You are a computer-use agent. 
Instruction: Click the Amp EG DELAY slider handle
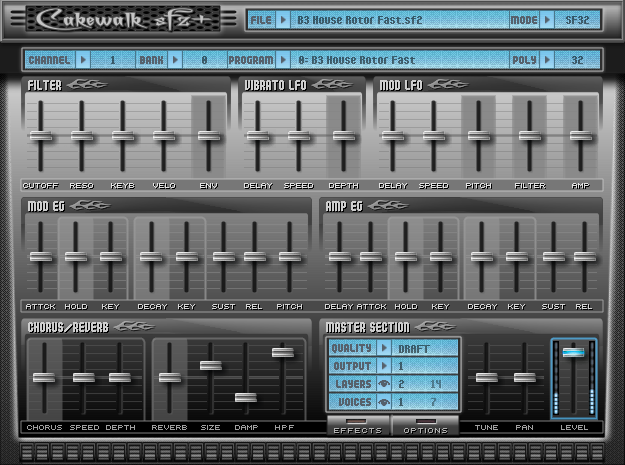(x=340, y=257)
